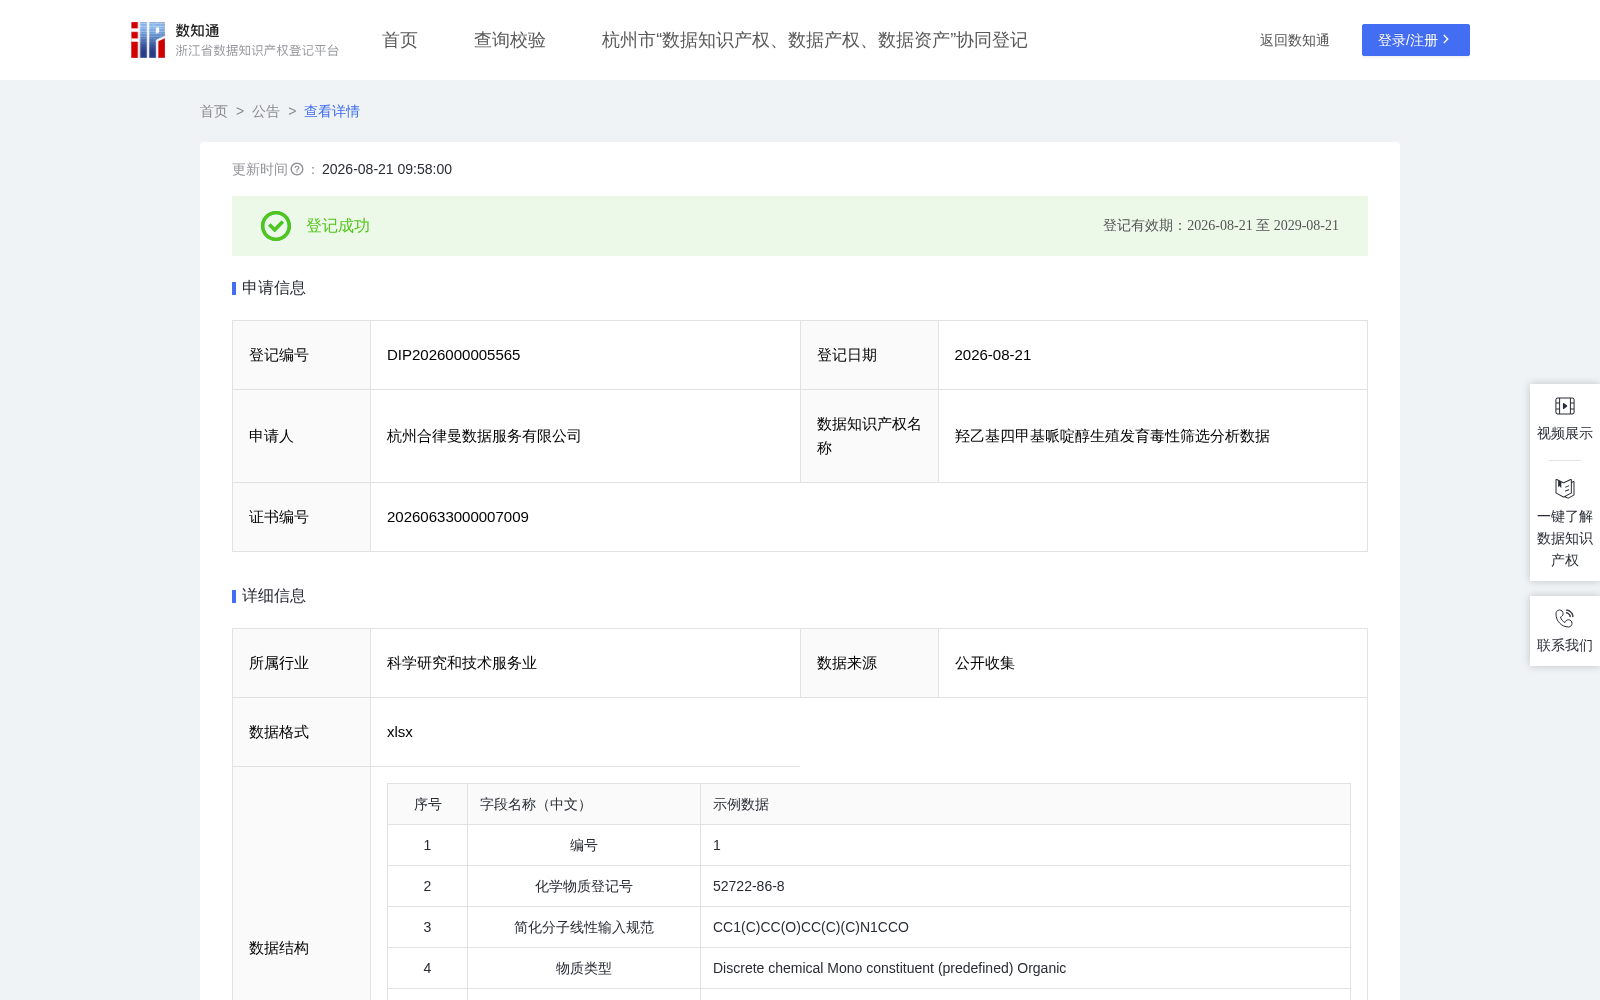Click the 数据来源 label cell

[x=869, y=663]
